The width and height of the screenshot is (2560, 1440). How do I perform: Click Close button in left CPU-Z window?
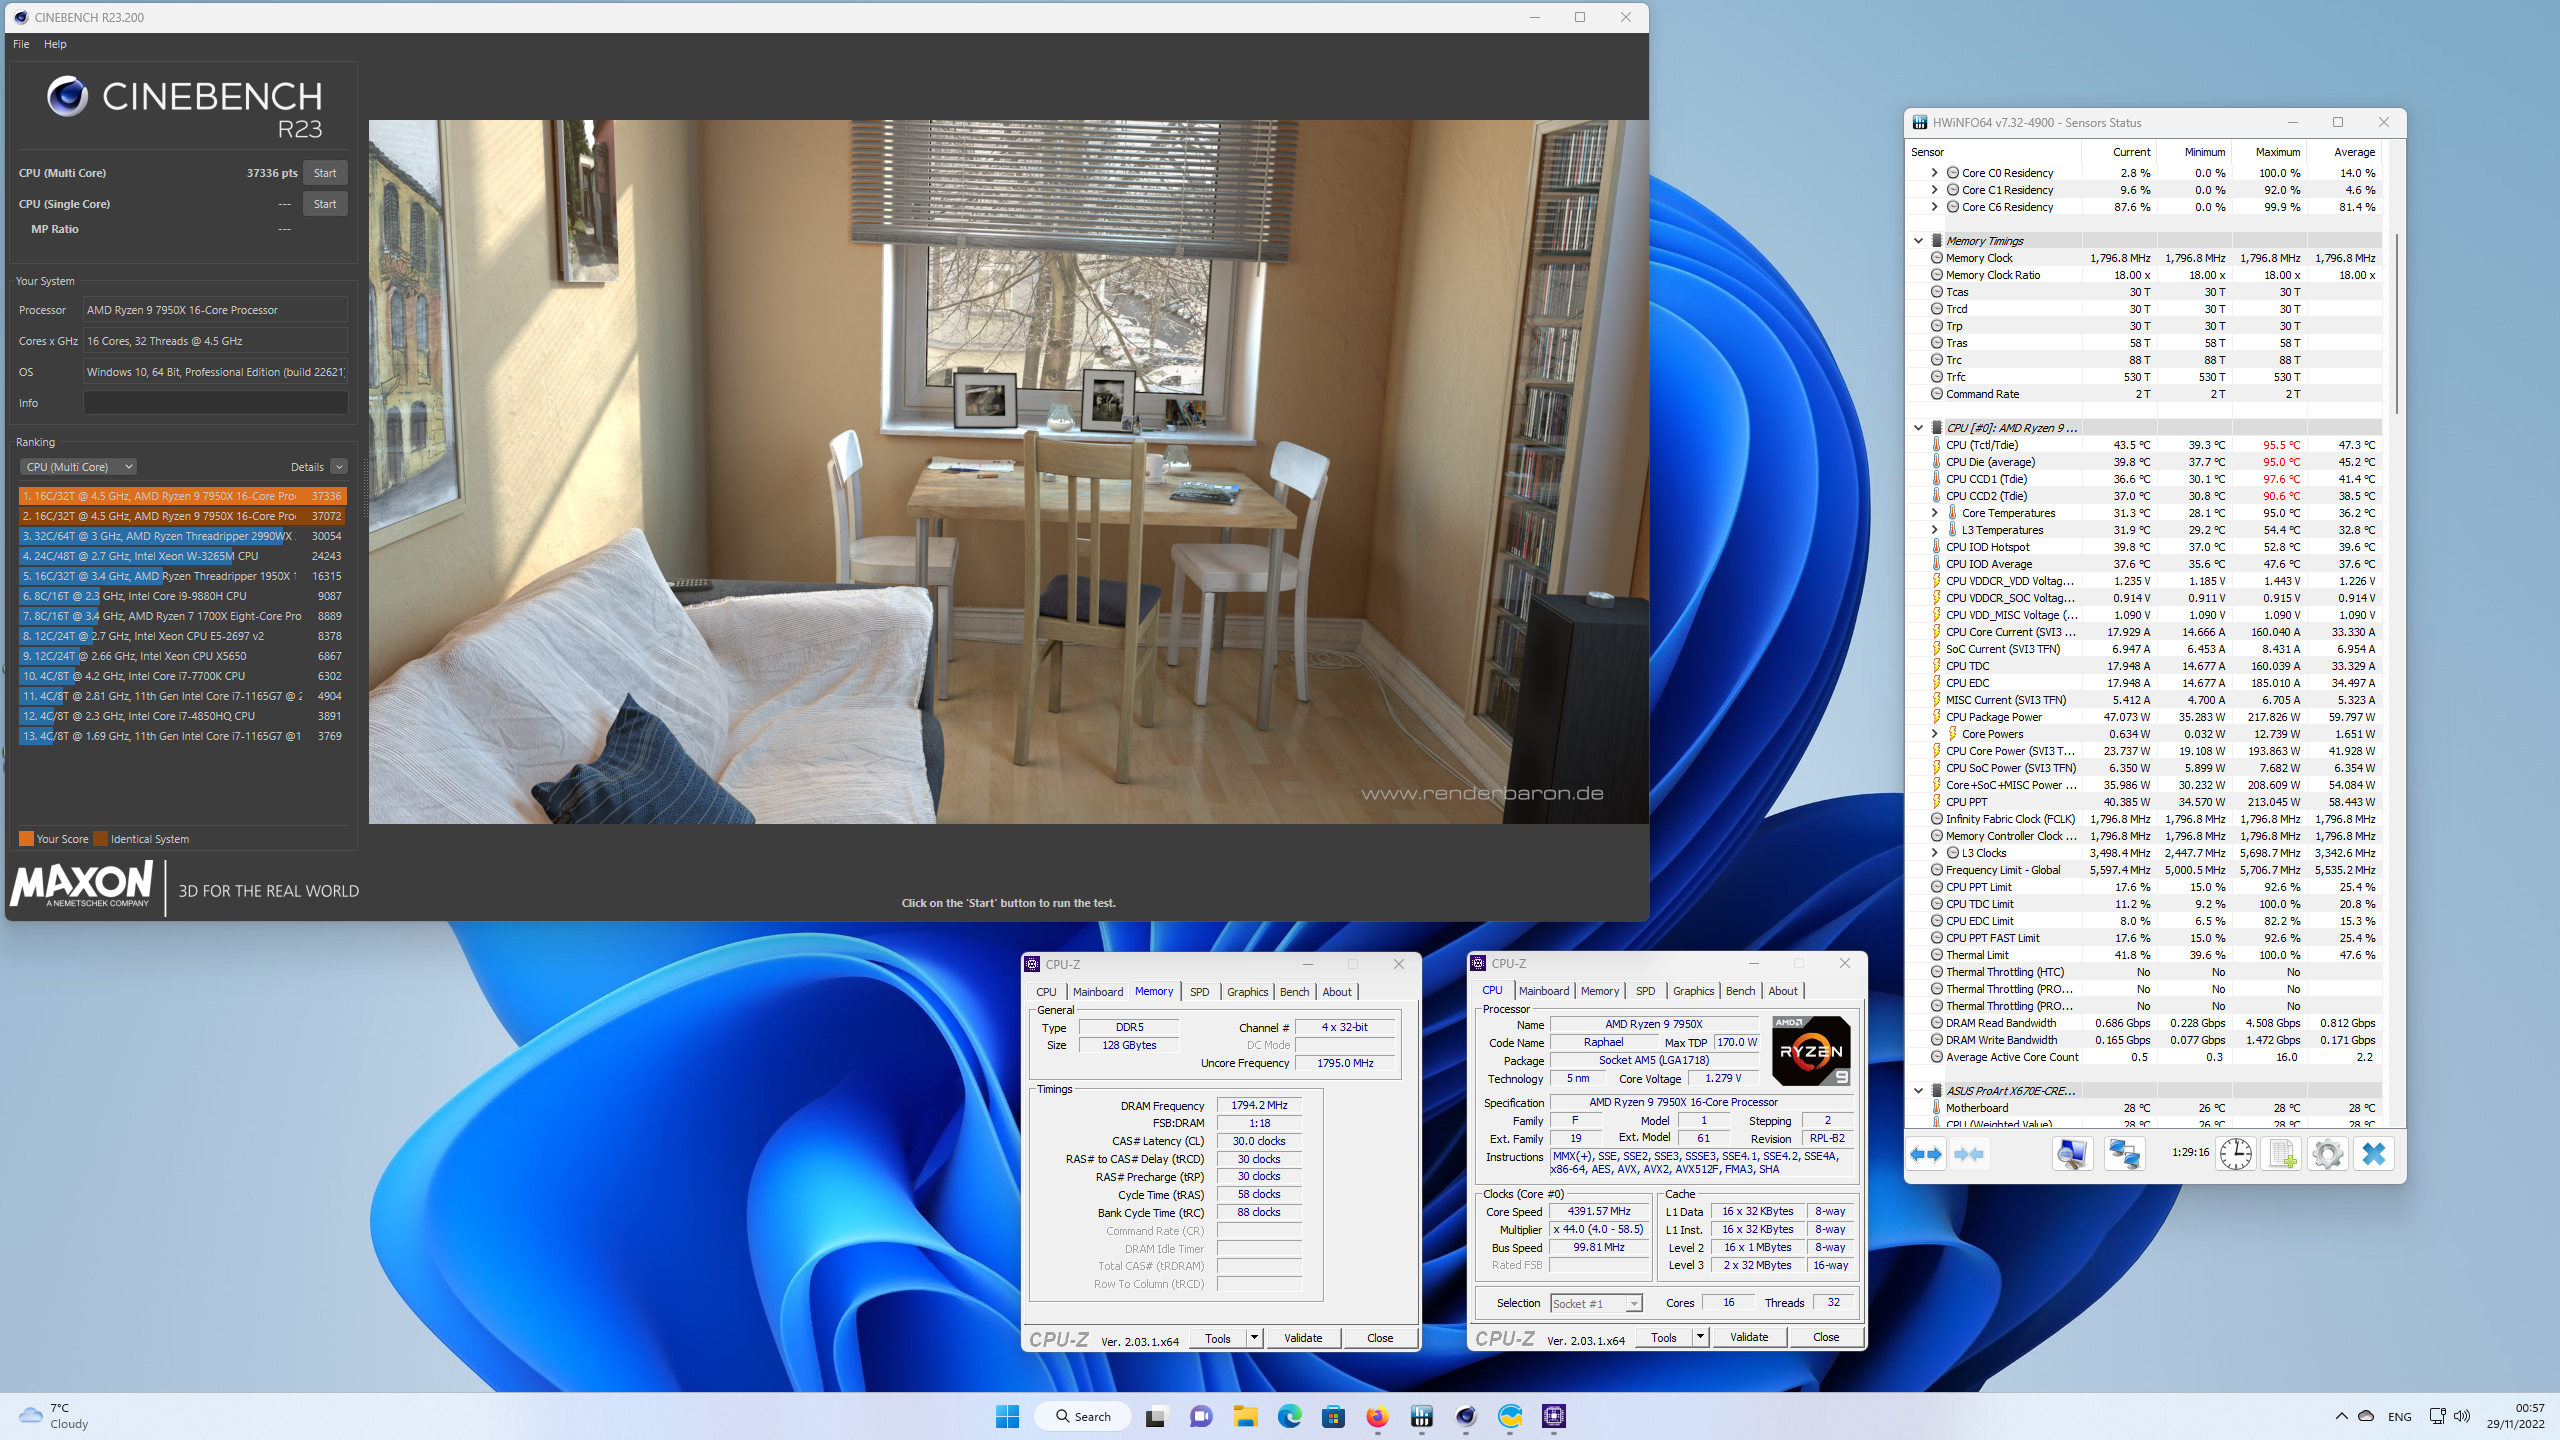click(1380, 1338)
